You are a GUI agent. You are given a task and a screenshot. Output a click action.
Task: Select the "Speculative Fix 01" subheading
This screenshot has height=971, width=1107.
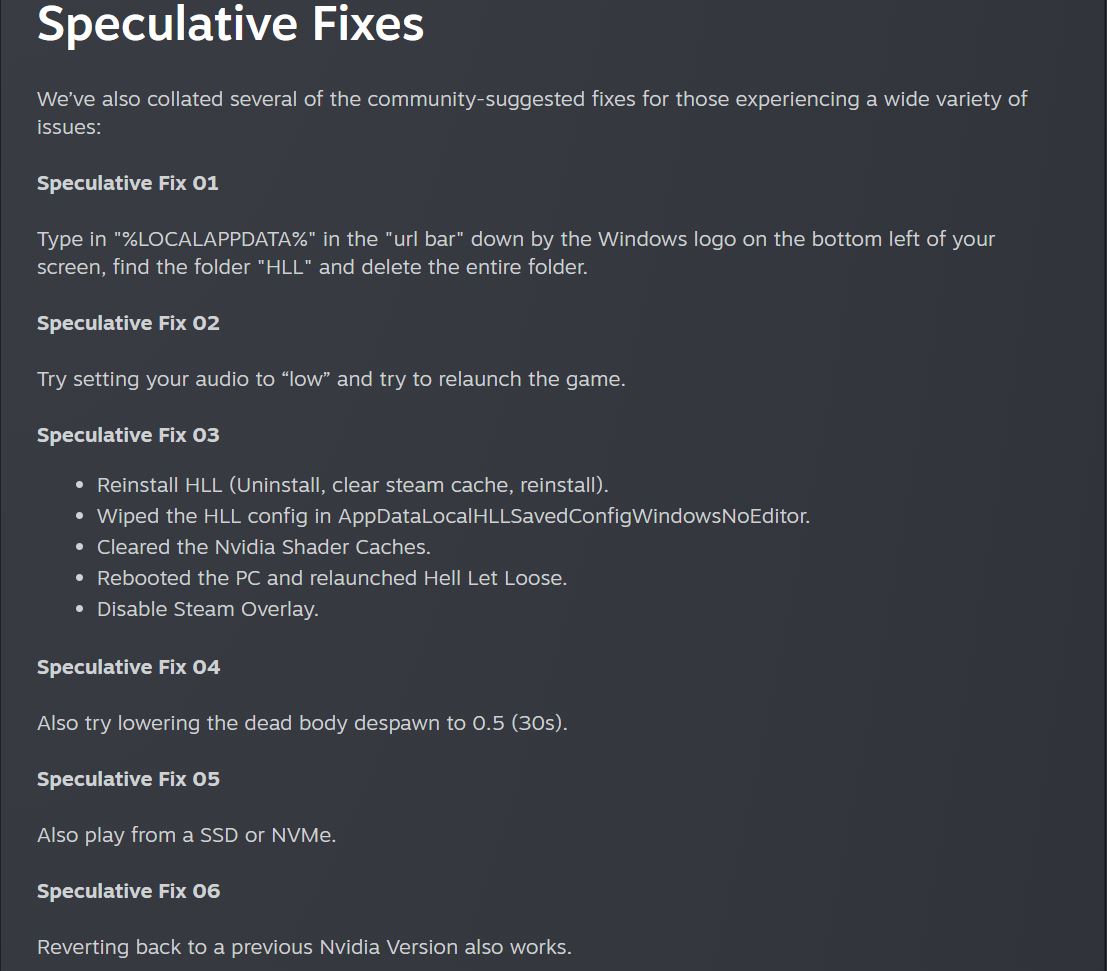pos(127,183)
